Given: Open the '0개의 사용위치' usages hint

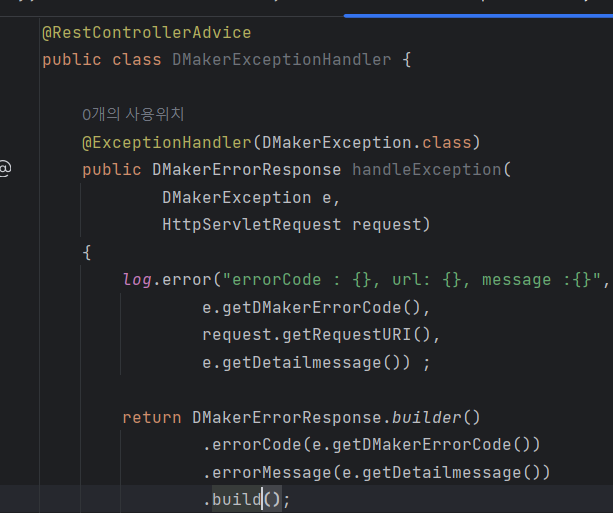Looking at the screenshot, I should [133, 115].
